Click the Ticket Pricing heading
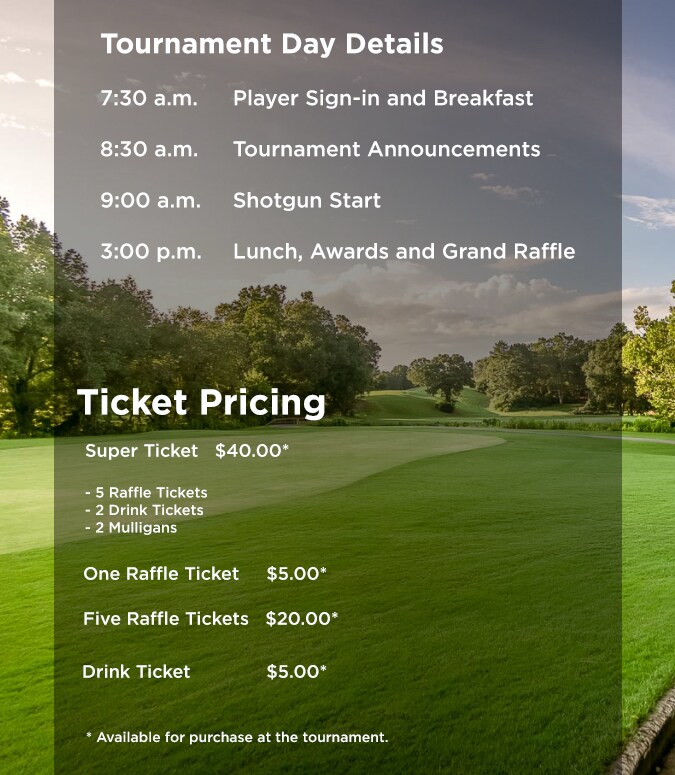Image resolution: width=675 pixels, height=775 pixels. coord(201,403)
